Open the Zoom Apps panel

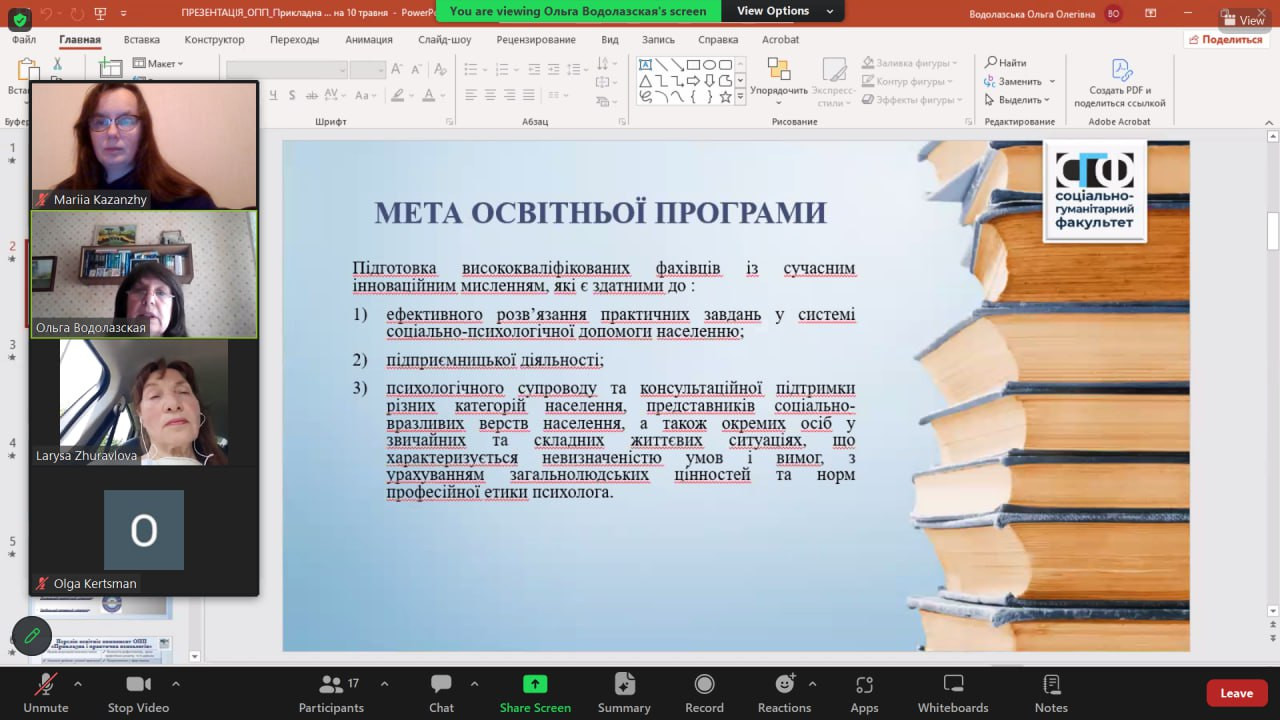click(x=864, y=693)
